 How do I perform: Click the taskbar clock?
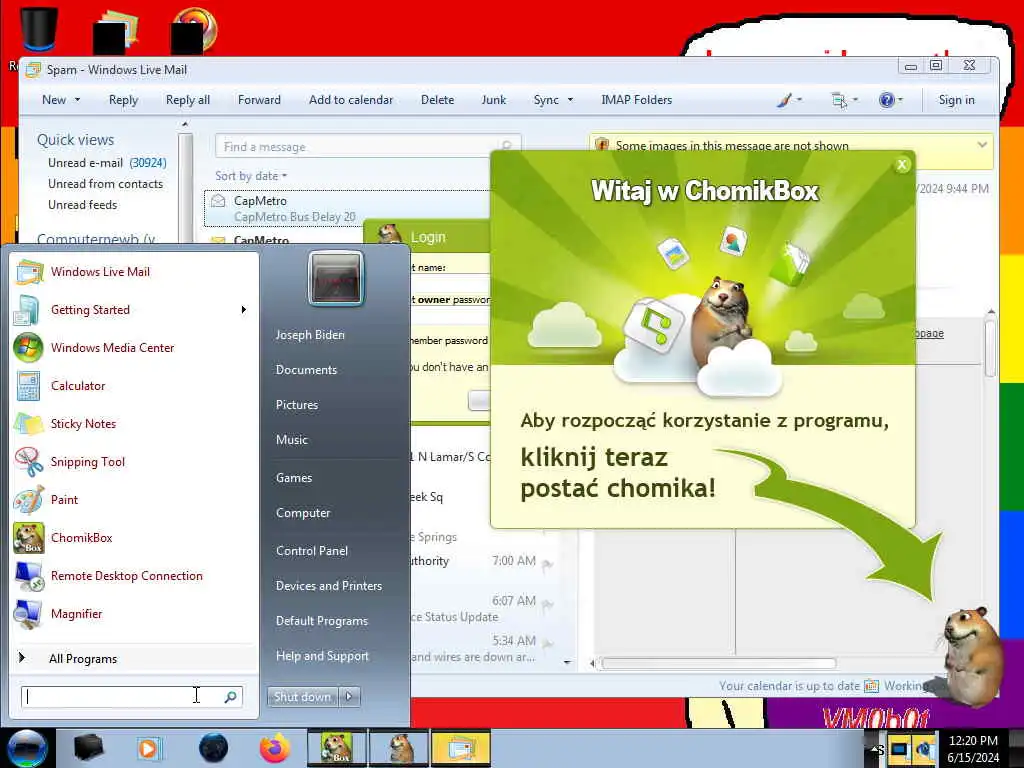(973, 749)
